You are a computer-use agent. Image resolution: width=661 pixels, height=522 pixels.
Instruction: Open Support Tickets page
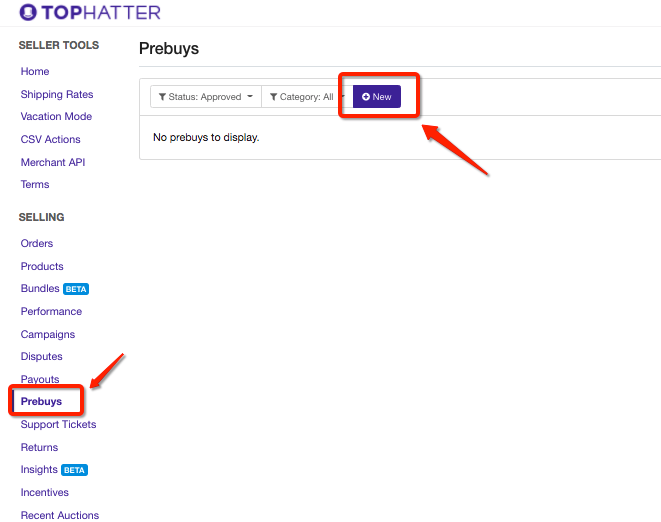point(58,424)
